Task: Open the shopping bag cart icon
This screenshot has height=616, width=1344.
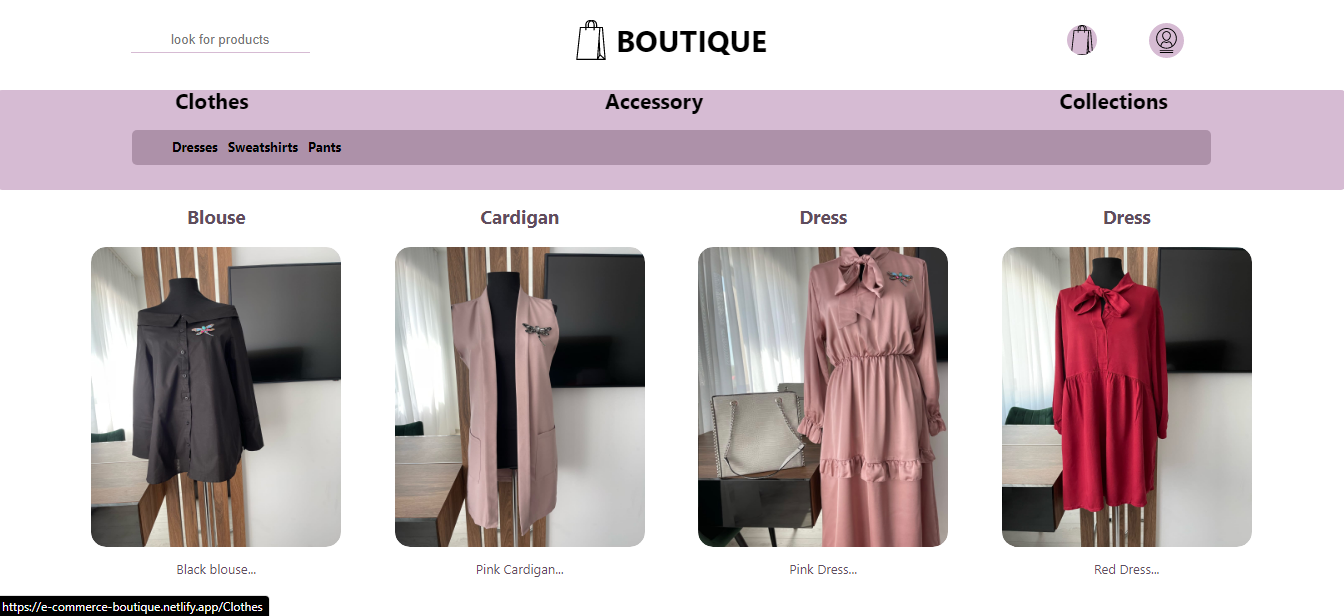Action: point(1081,40)
